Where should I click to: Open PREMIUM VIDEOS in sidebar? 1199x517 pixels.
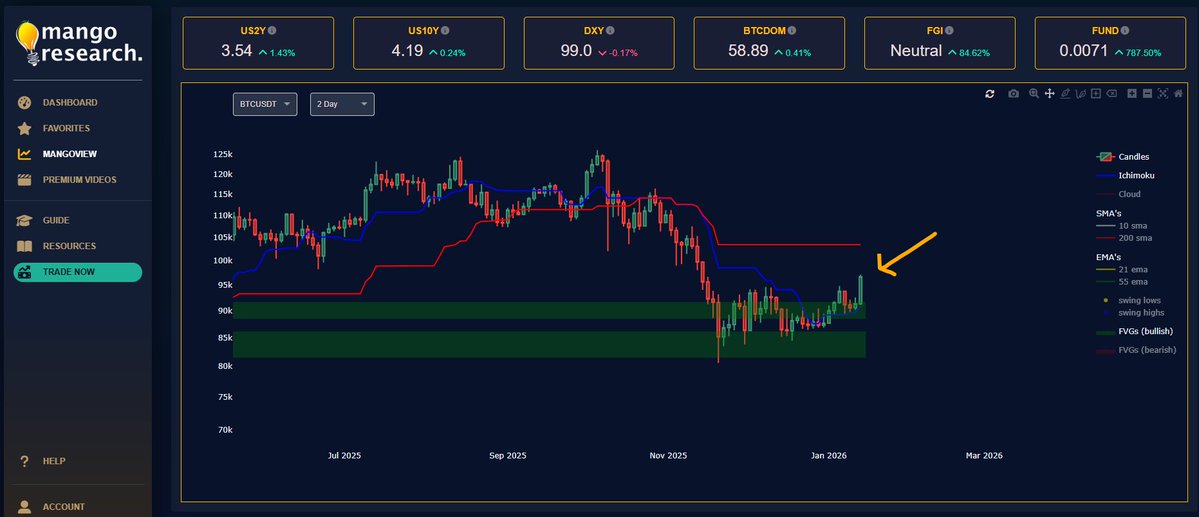pos(80,180)
